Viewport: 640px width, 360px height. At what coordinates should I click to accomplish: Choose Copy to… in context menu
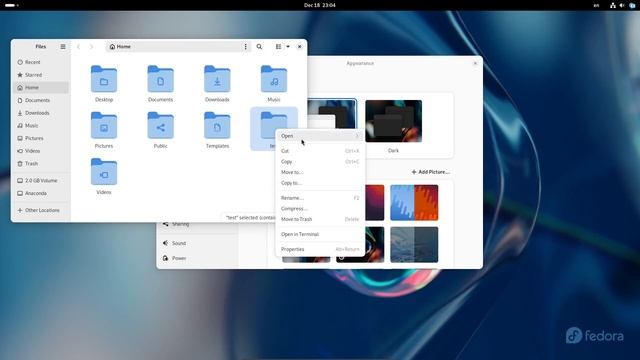[320, 183]
